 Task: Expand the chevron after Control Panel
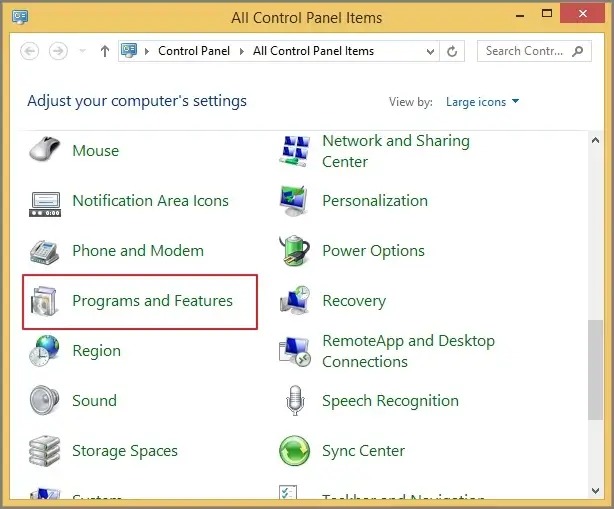[242, 51]
